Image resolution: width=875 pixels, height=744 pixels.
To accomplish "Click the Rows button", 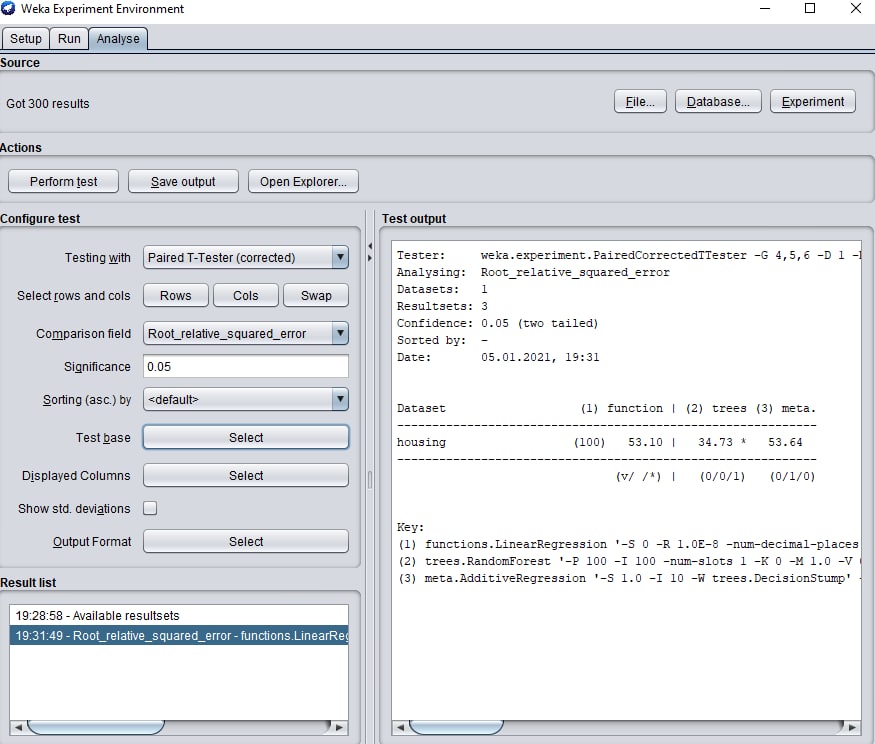I will [x=176, y=295].
